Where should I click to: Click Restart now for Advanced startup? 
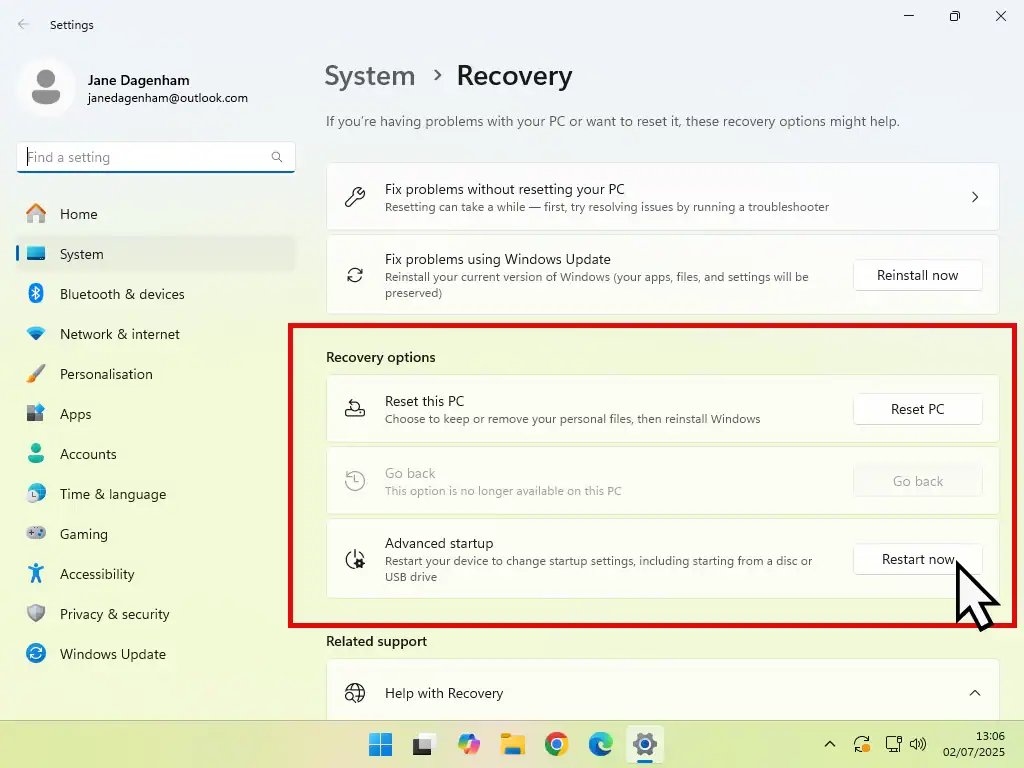tap(917, 559)
